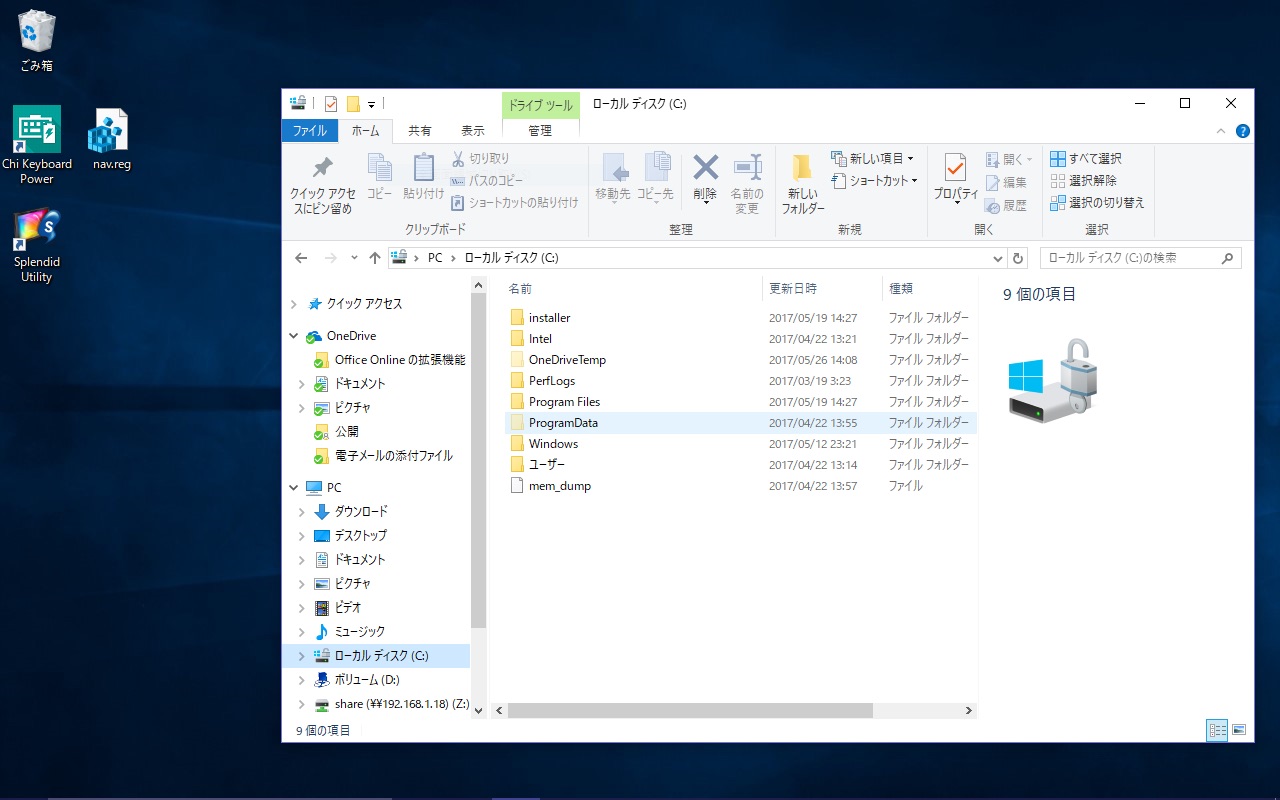Select ミュージック in the navigation pane

pyautogui.click(x=359, y=632)
